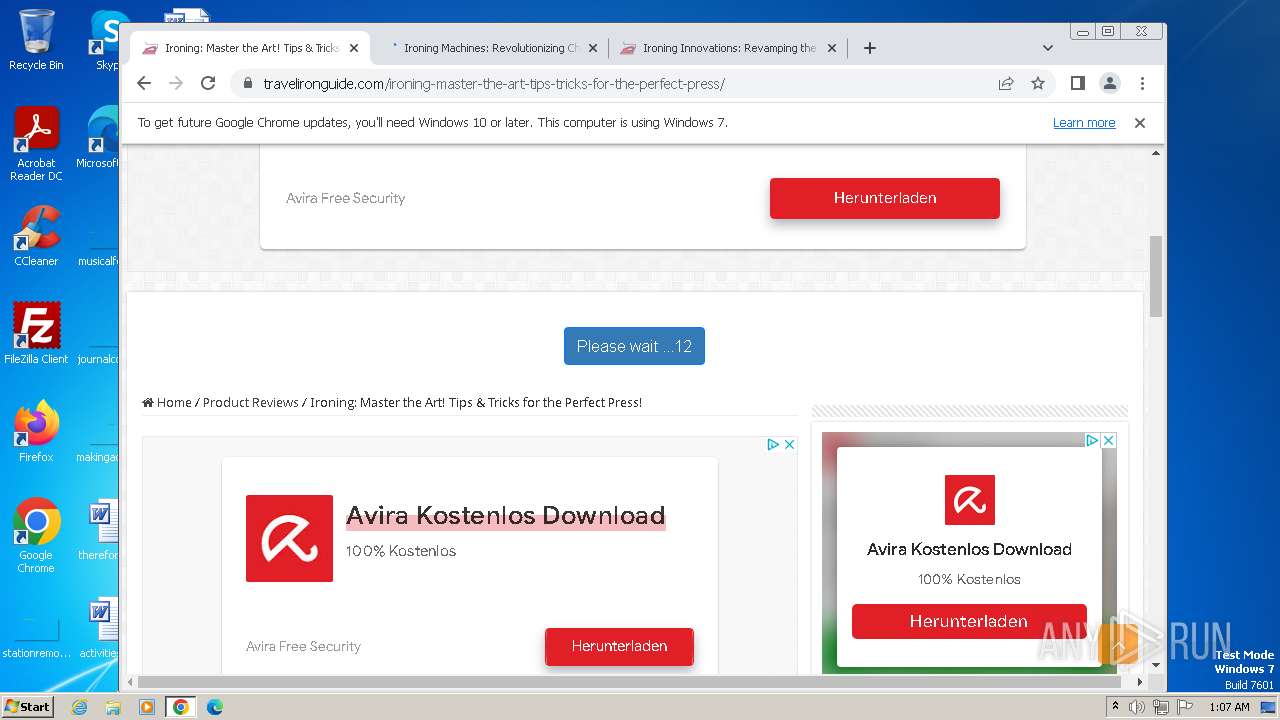
Task: Open Chrome side panel icon
Action: click(1077, 83)
